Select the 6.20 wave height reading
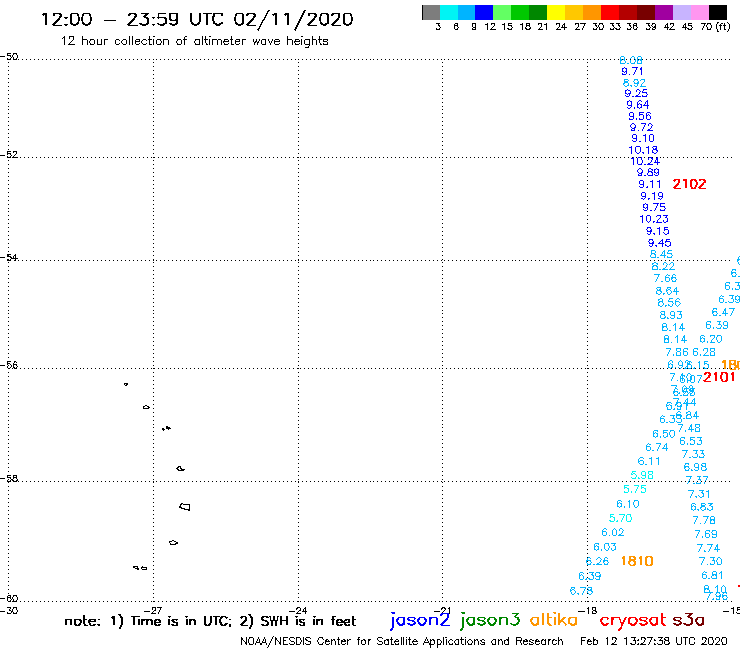 (x=711, y=339)
